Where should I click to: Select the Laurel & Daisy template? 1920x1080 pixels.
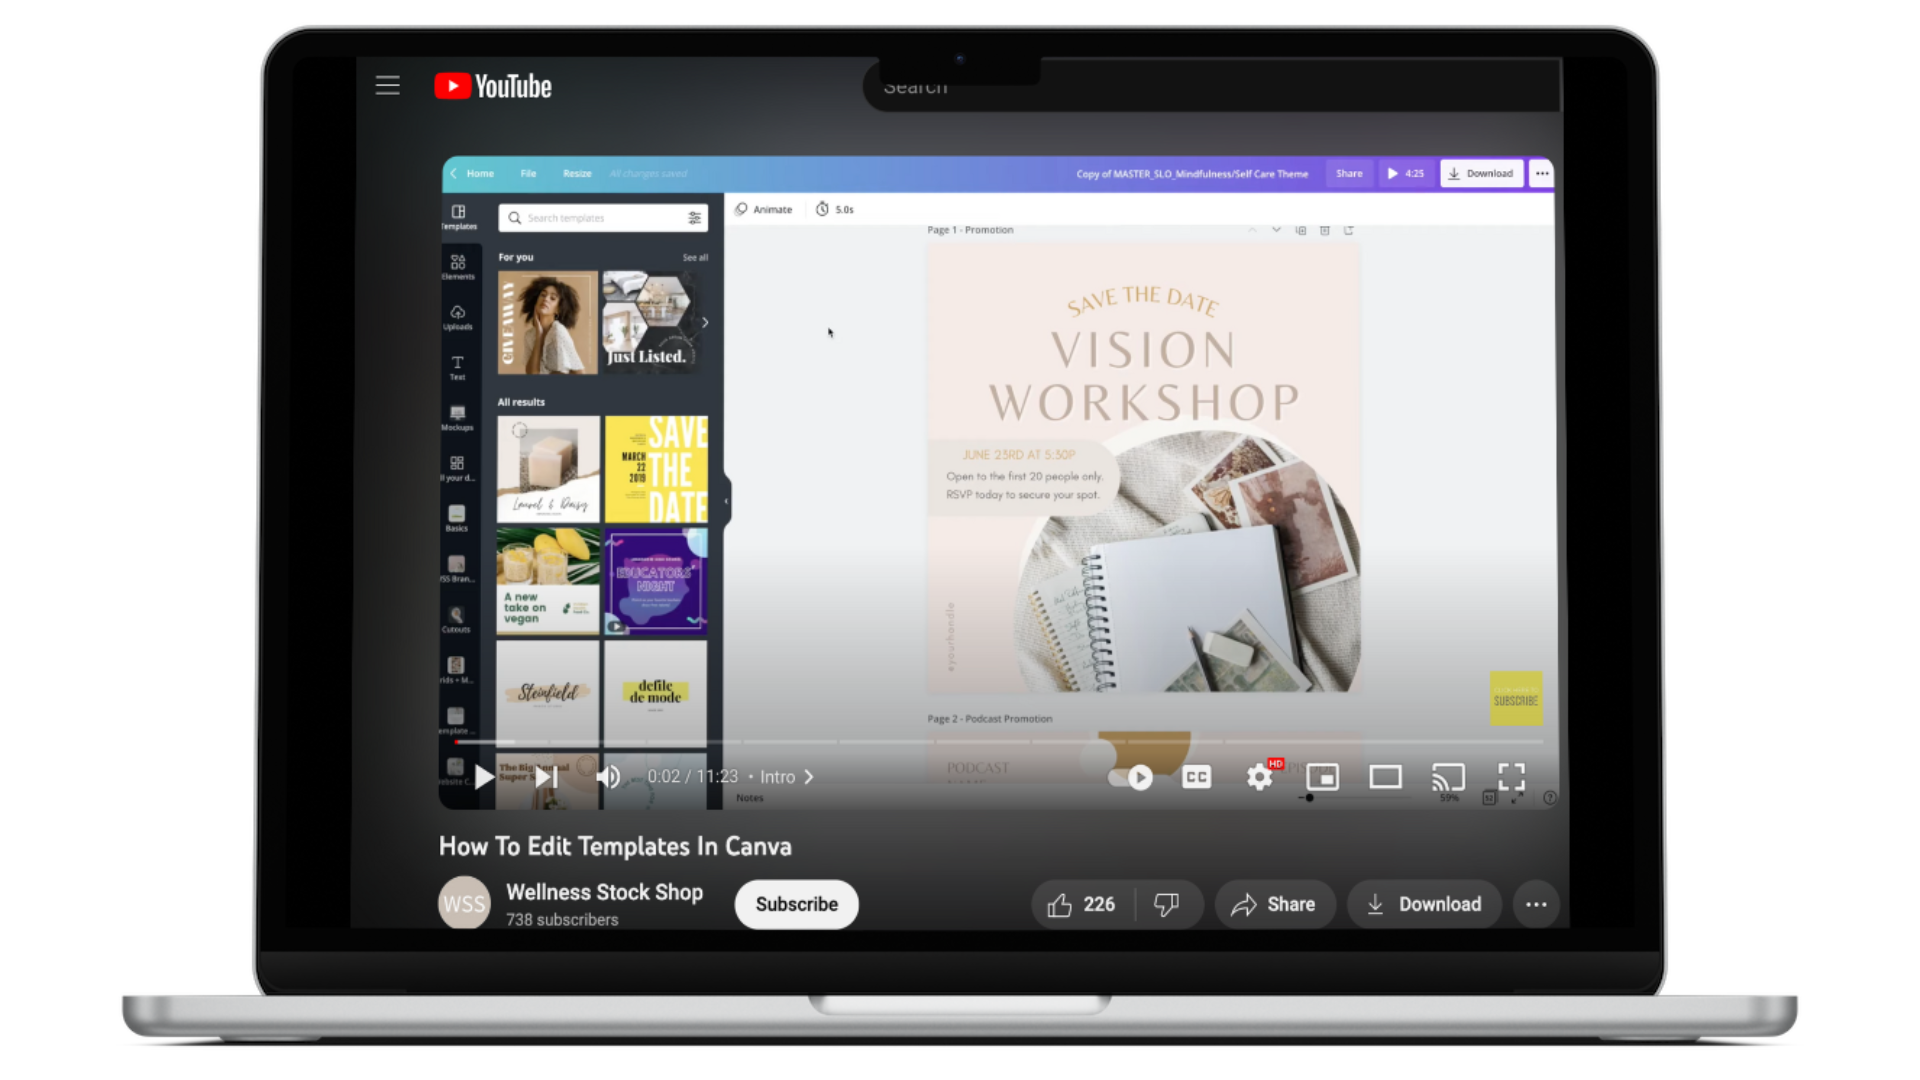[x=548, y=469]
